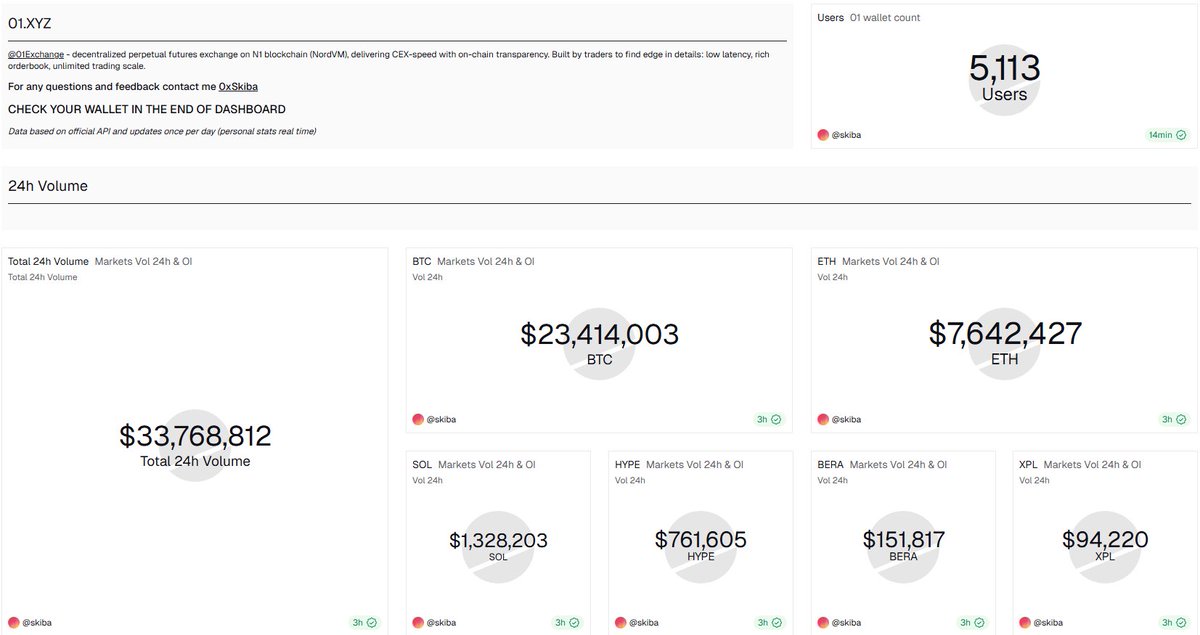Image resolution: width=1200 pixels, height=635 pixels.
Task: Click skiba avatar icon on BERA card
Action: tap(823, 622)
